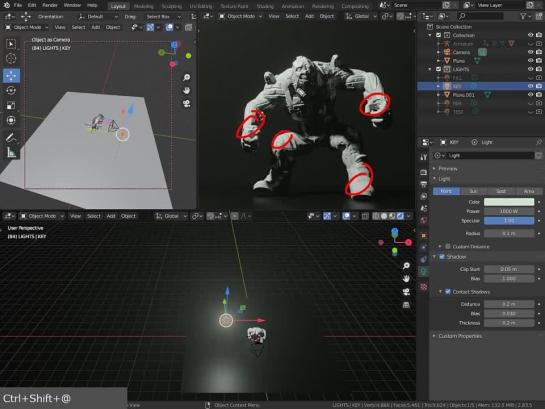Open the Object Data light properties tab
Image resolution: width=545 pixels, height=409 pixels.
click(423, 271)
